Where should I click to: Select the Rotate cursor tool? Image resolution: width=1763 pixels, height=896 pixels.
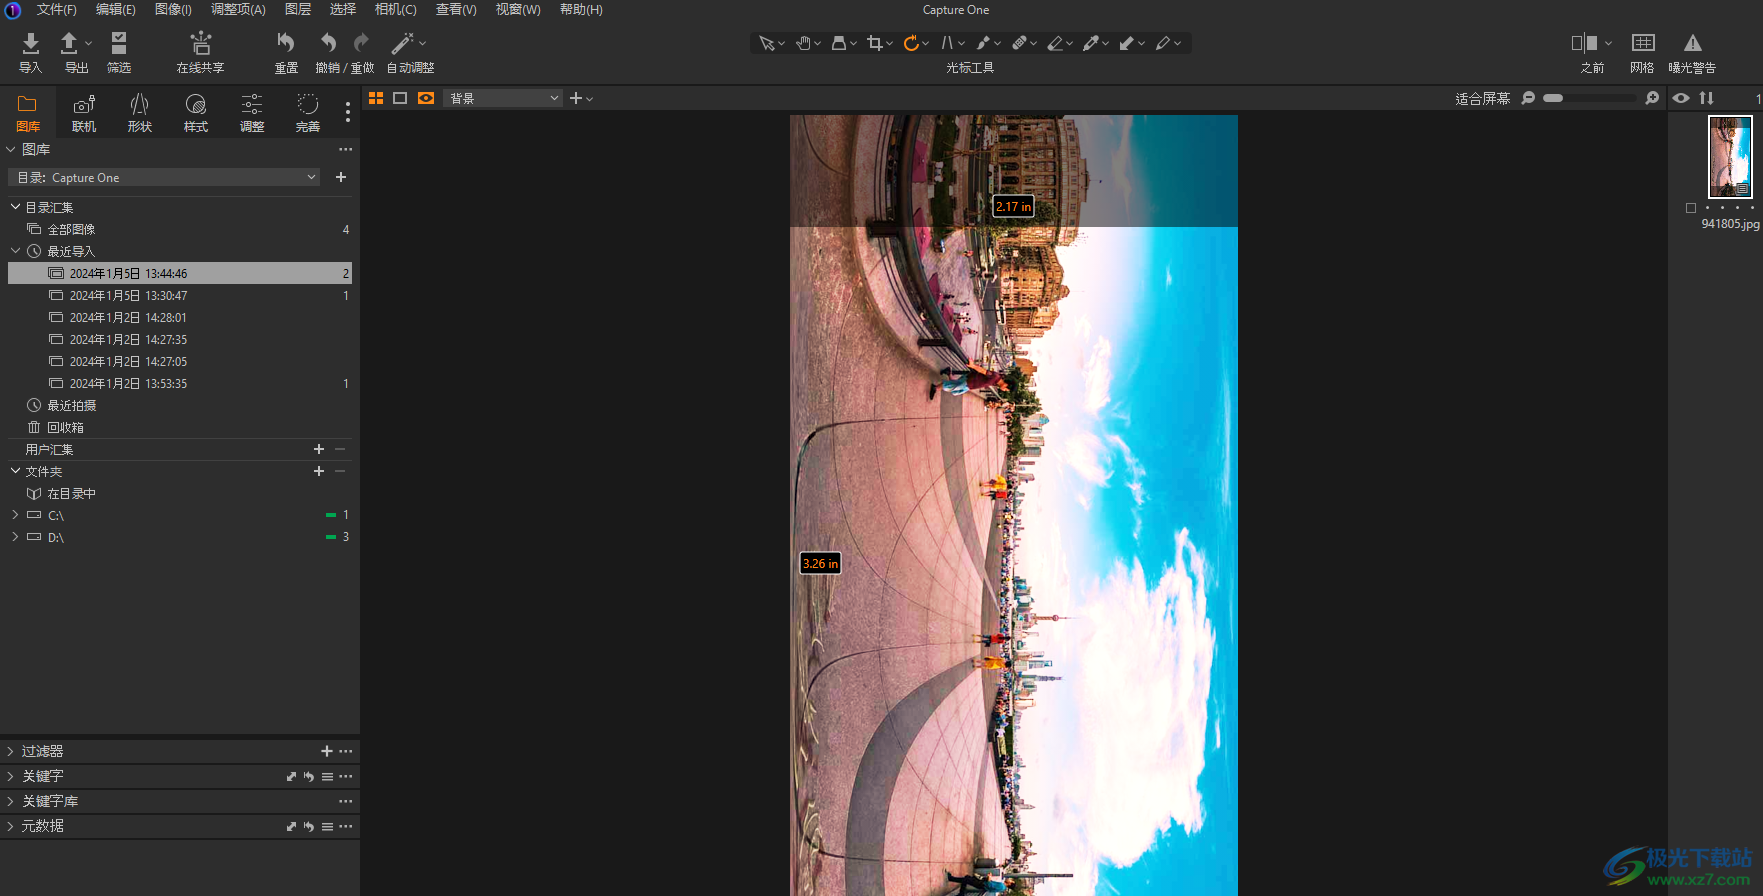tap(911, 43)
